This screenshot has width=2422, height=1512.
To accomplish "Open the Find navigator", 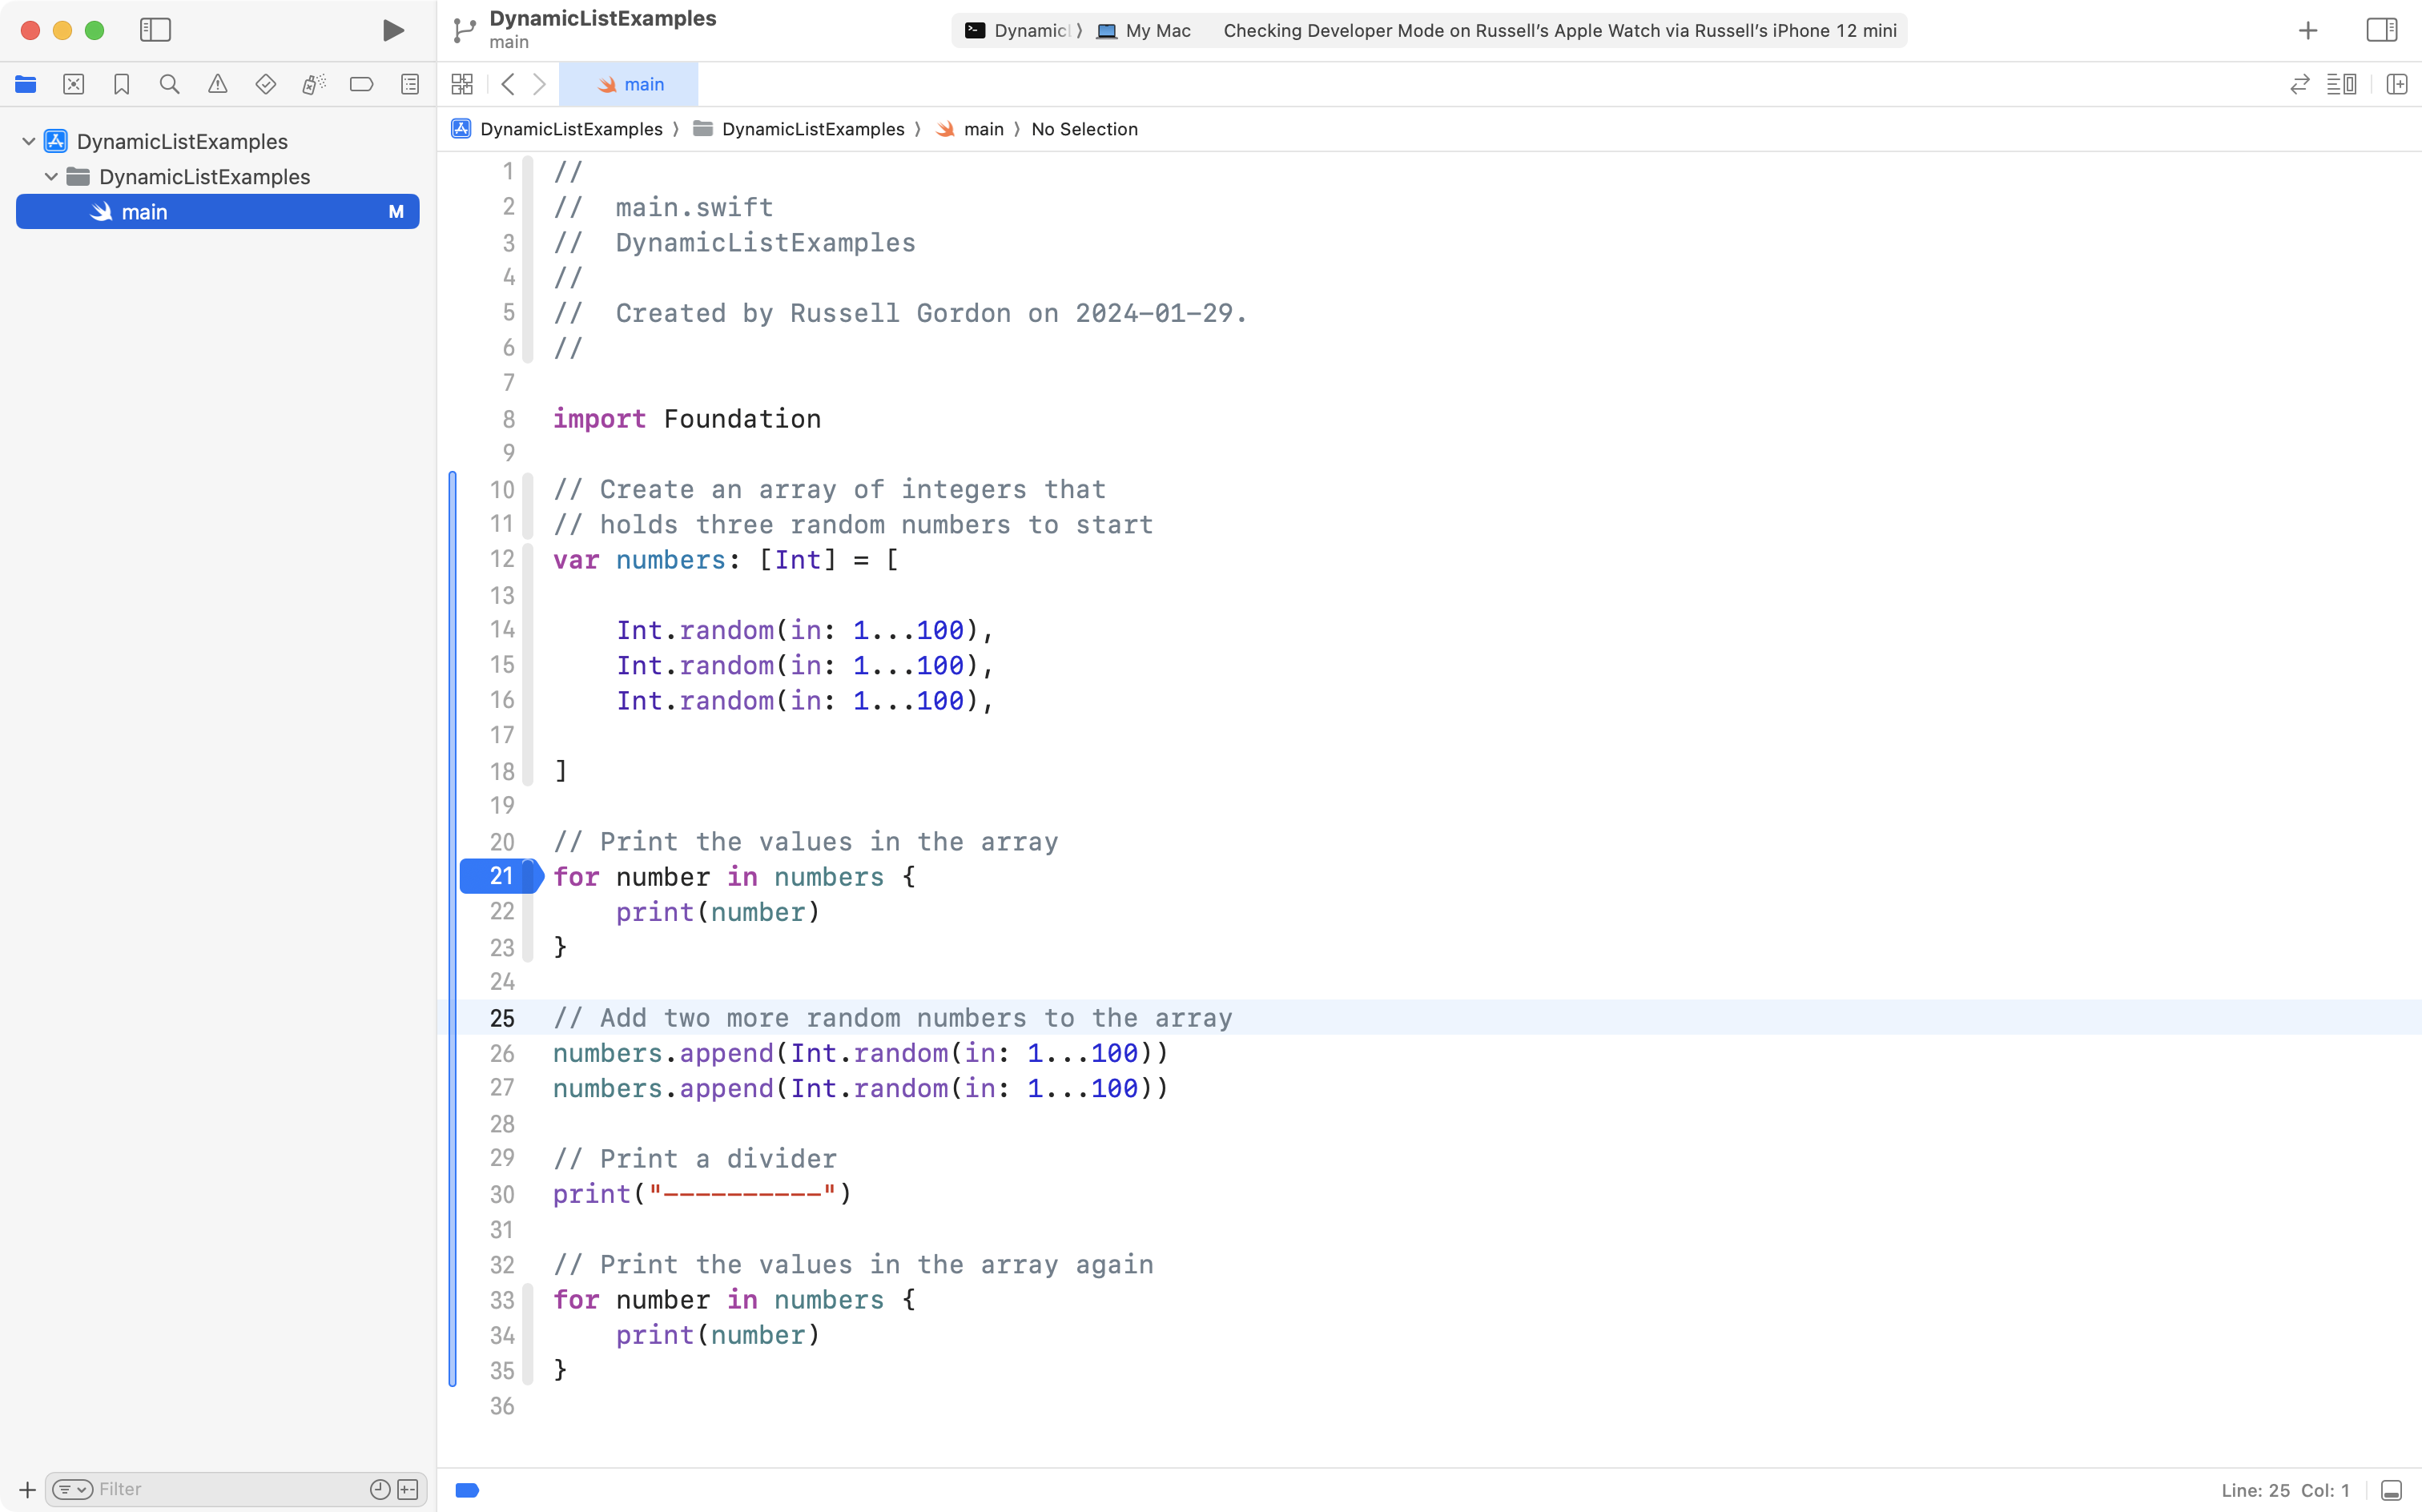I will [x=169, y=84].
